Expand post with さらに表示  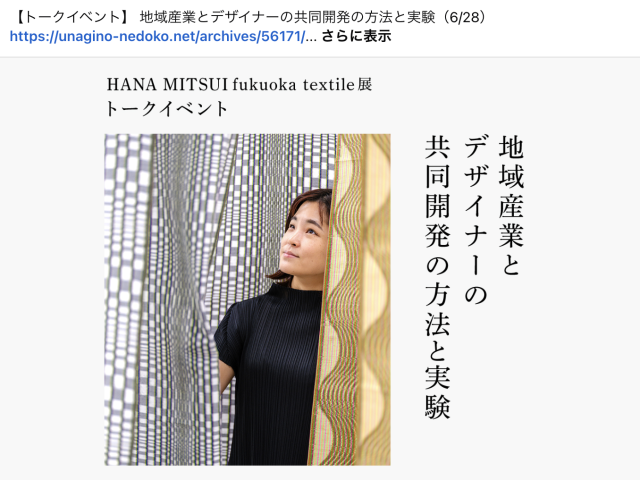(356, 36)
